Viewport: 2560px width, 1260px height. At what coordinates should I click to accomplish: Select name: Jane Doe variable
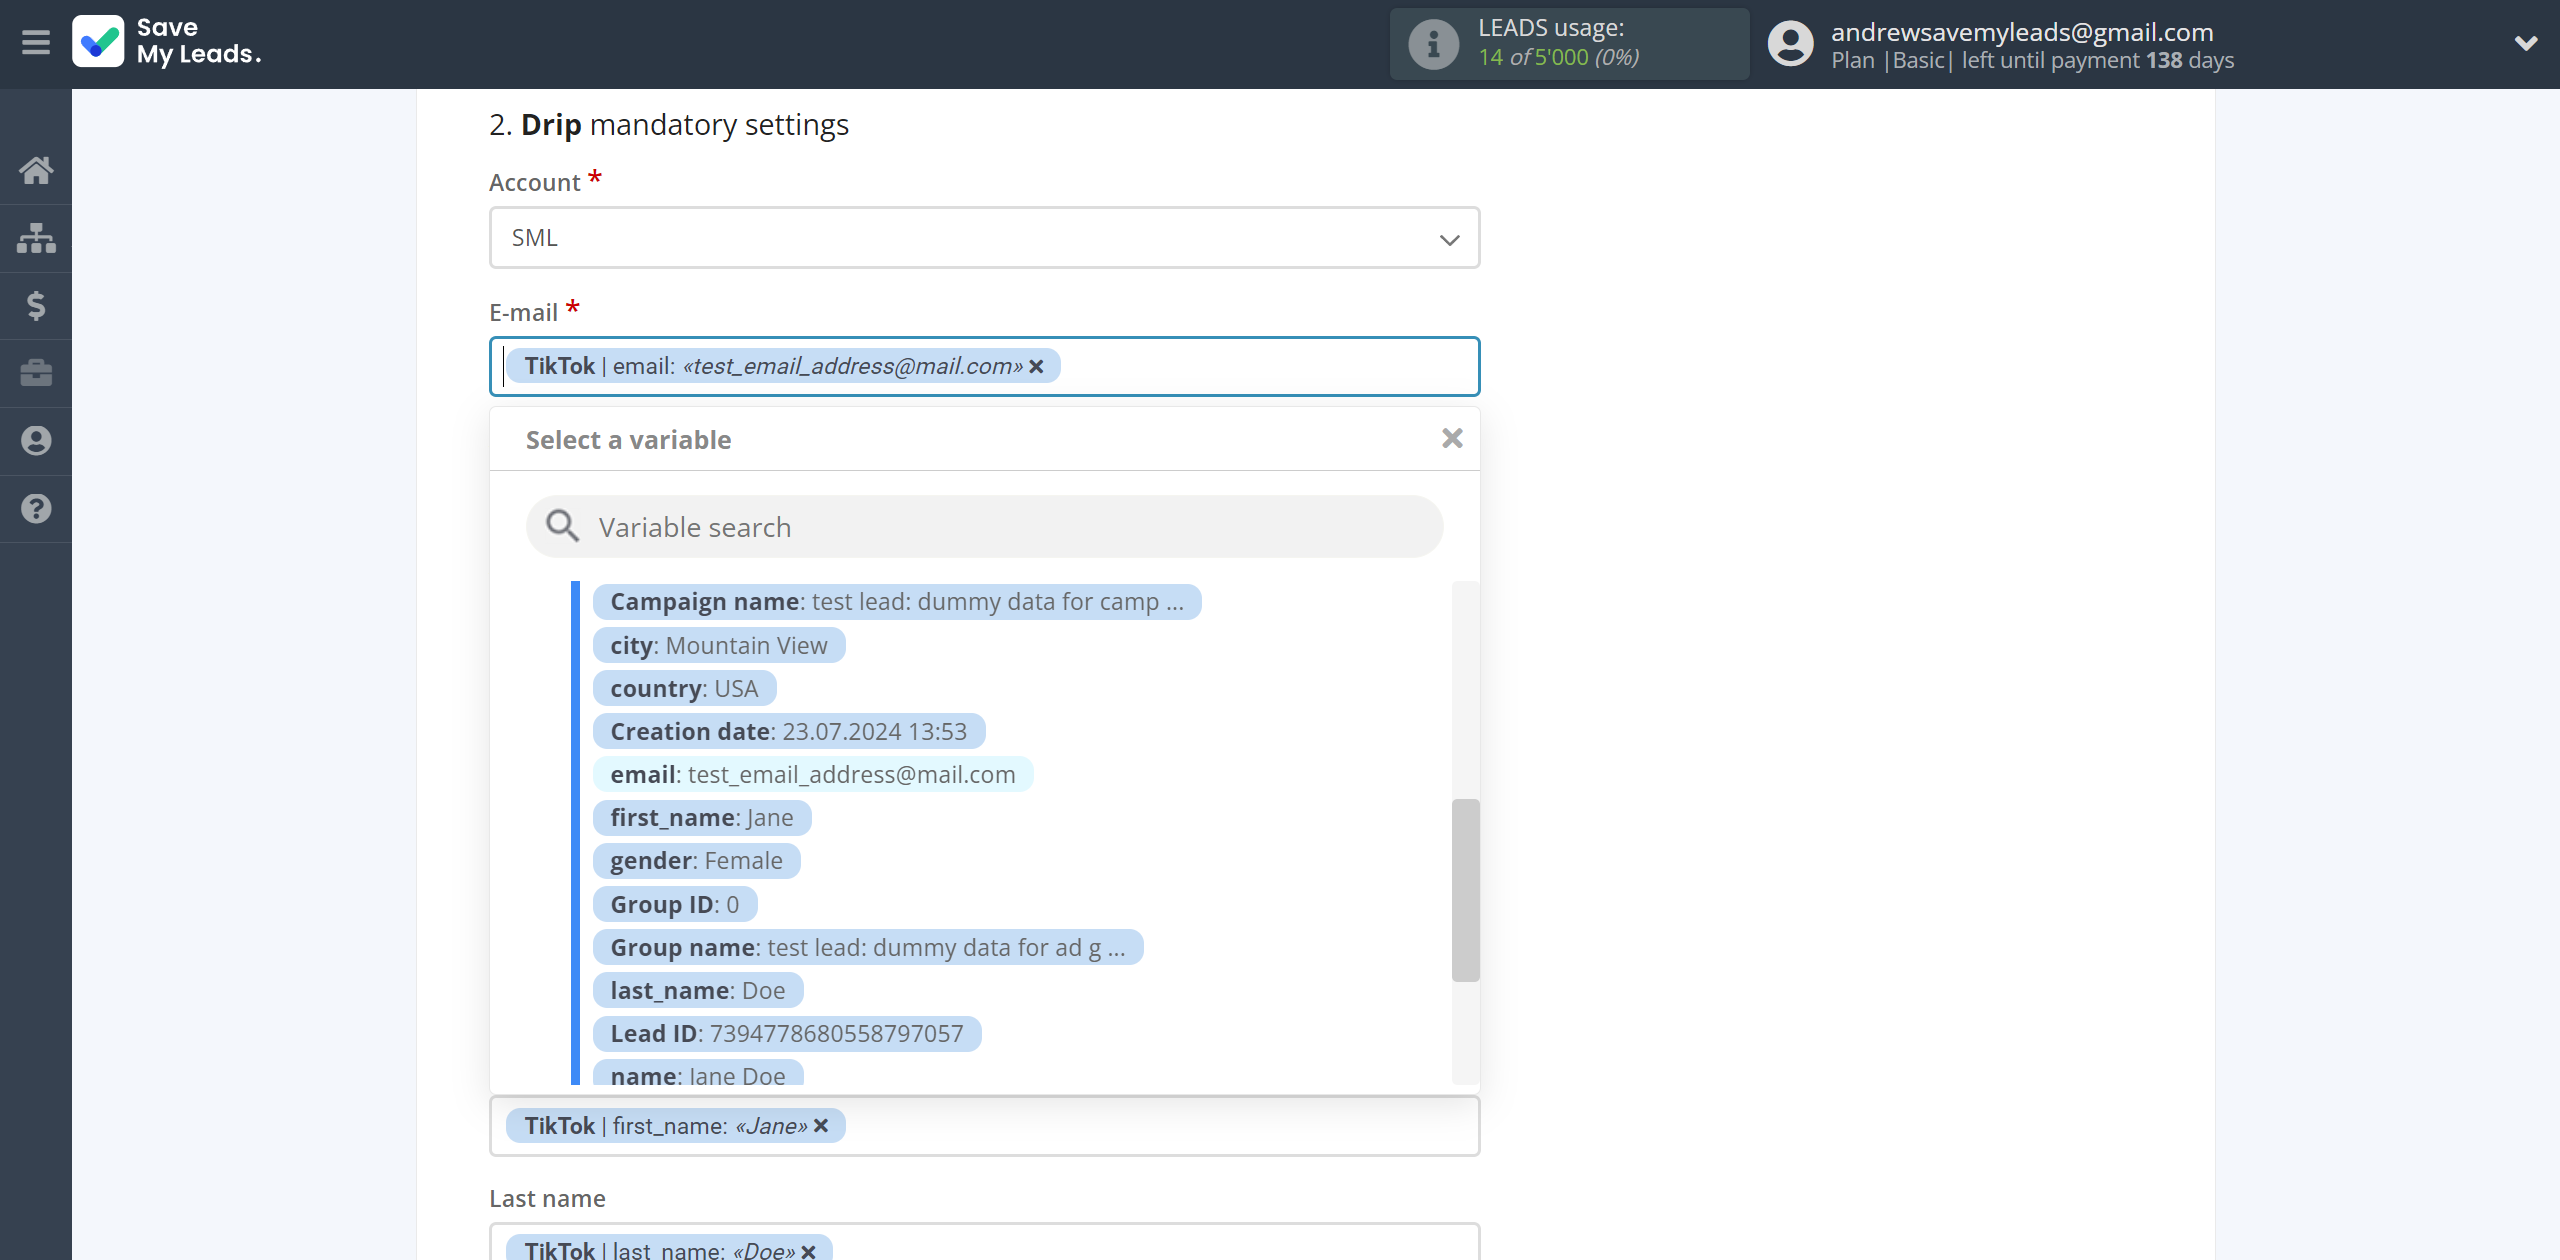point(698,1074)
